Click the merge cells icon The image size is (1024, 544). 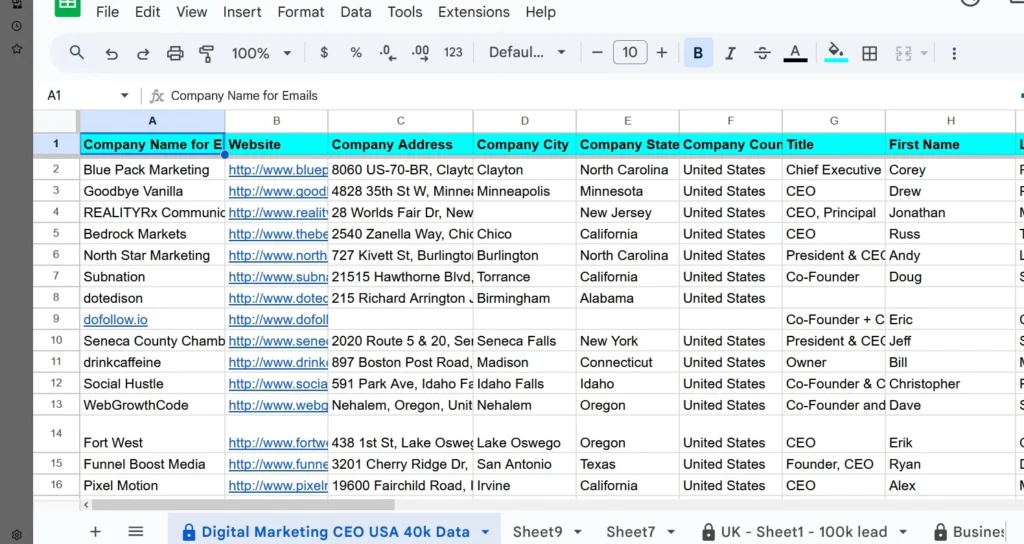pyautogui.click(x=903, y=54)
